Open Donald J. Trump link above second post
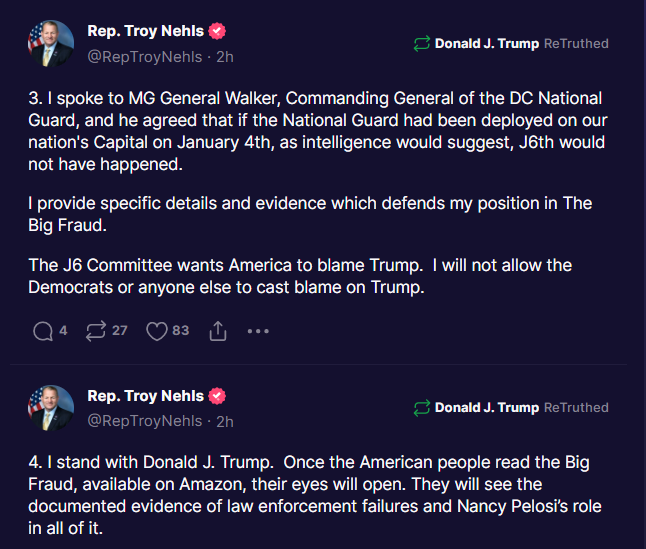Viewport: 646px width, 549px height. pos(486,408)
